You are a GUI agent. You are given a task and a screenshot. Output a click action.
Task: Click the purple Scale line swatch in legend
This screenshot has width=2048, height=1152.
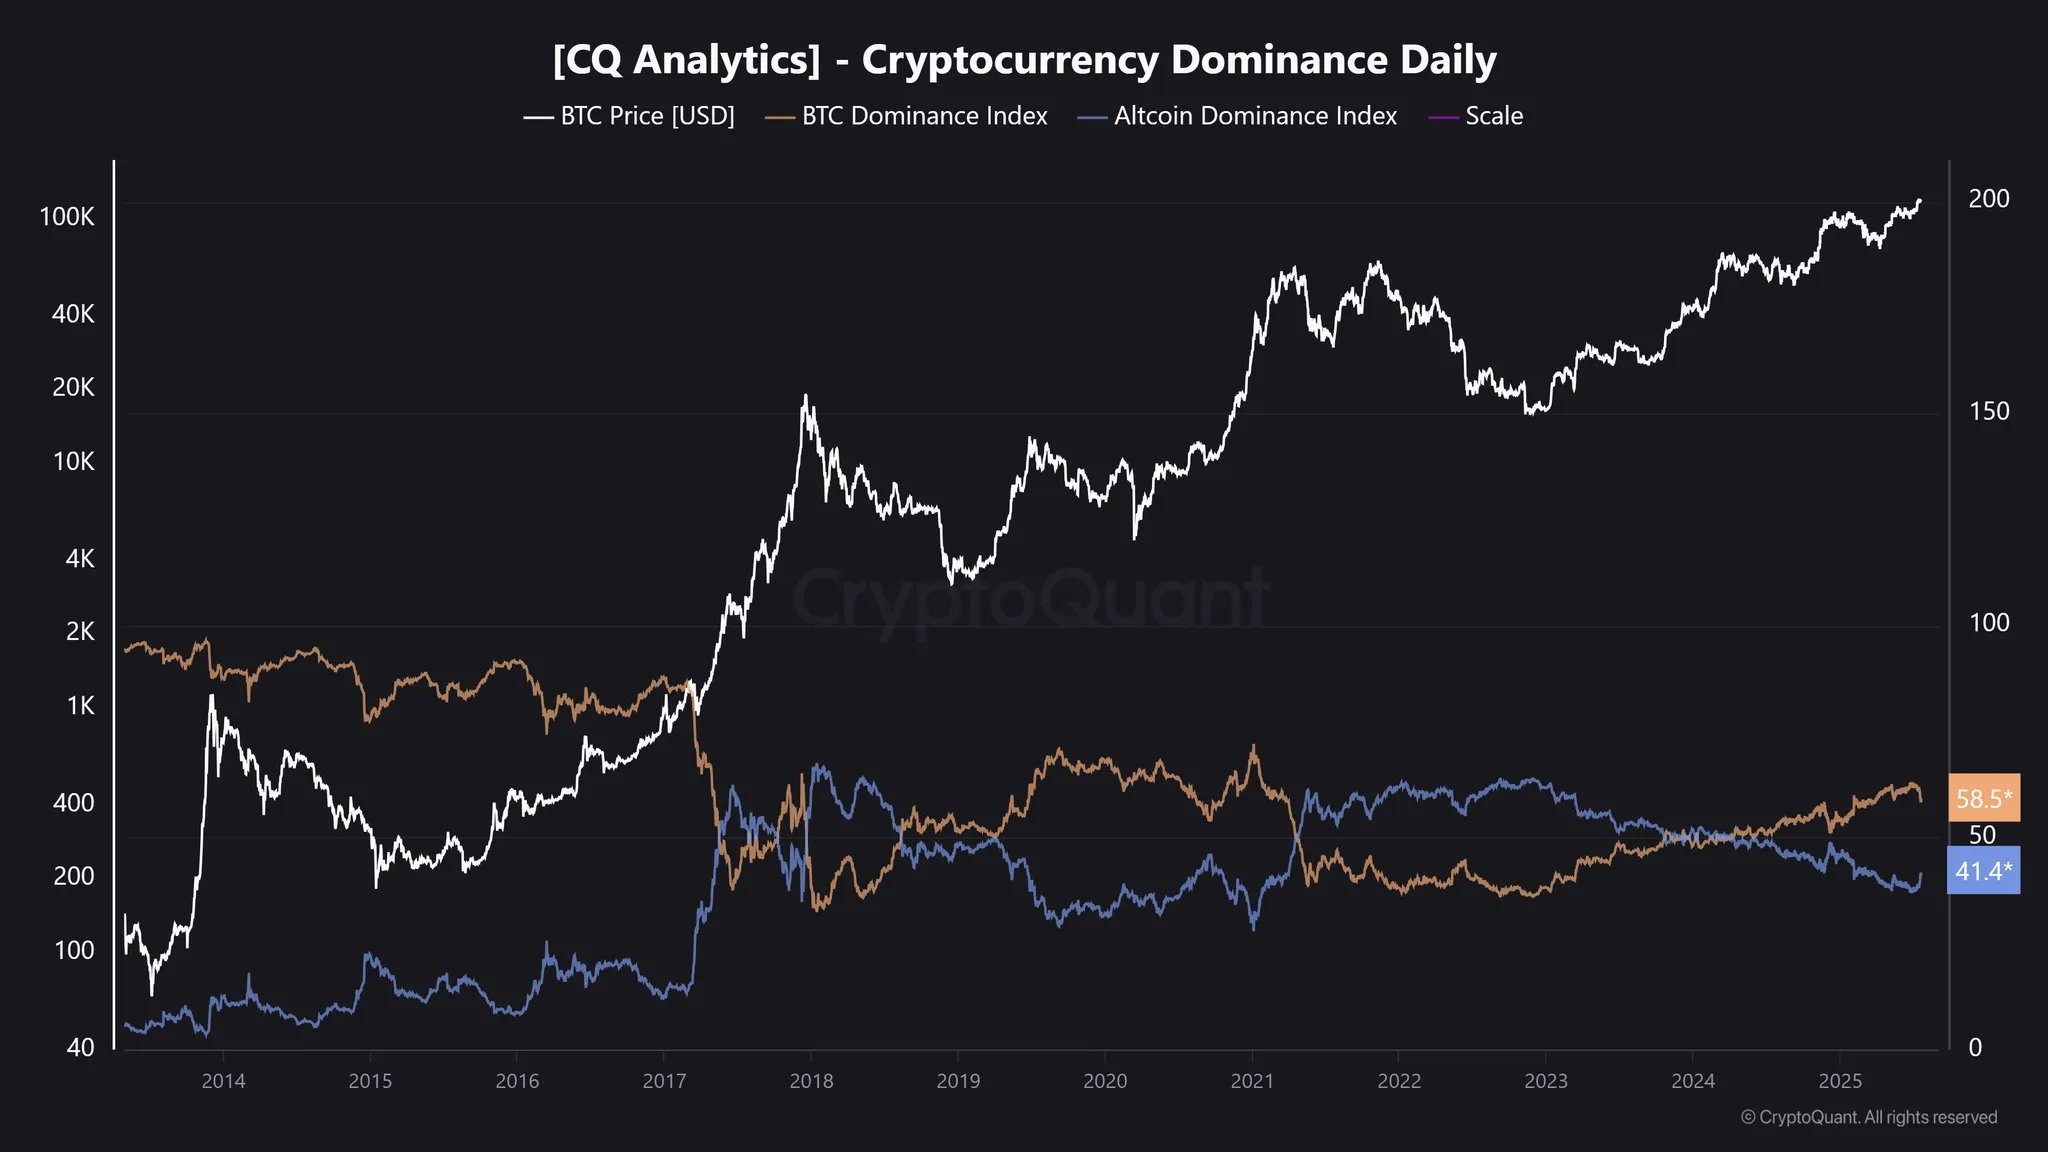tap(1443, 118)
